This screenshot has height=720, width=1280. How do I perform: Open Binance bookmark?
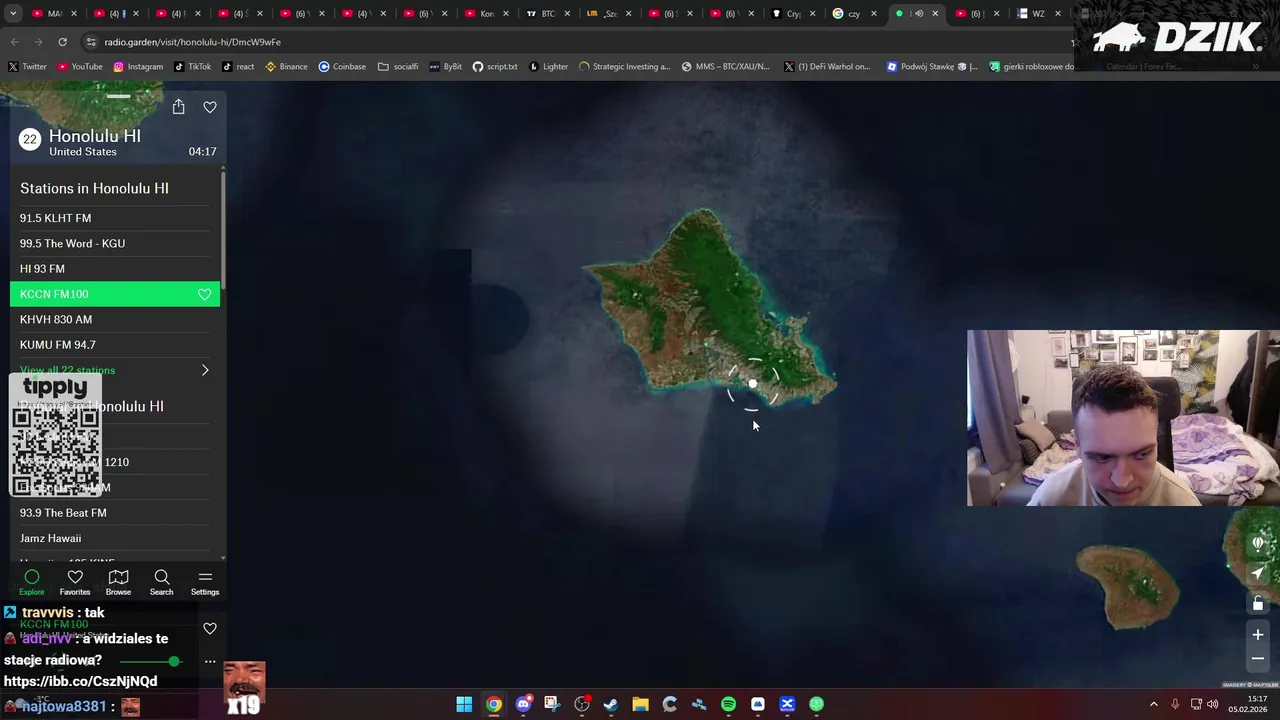pyautogui.click(x=286, y=66)
